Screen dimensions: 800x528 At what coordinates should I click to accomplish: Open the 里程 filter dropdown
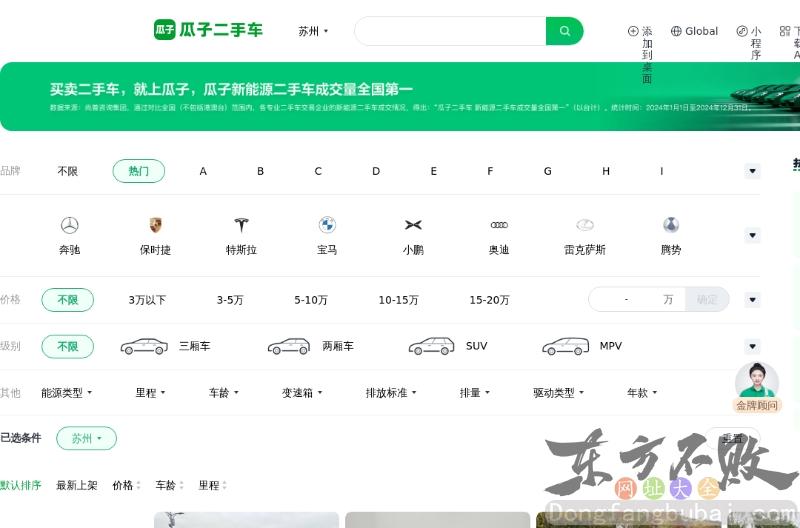pos(151,393)
